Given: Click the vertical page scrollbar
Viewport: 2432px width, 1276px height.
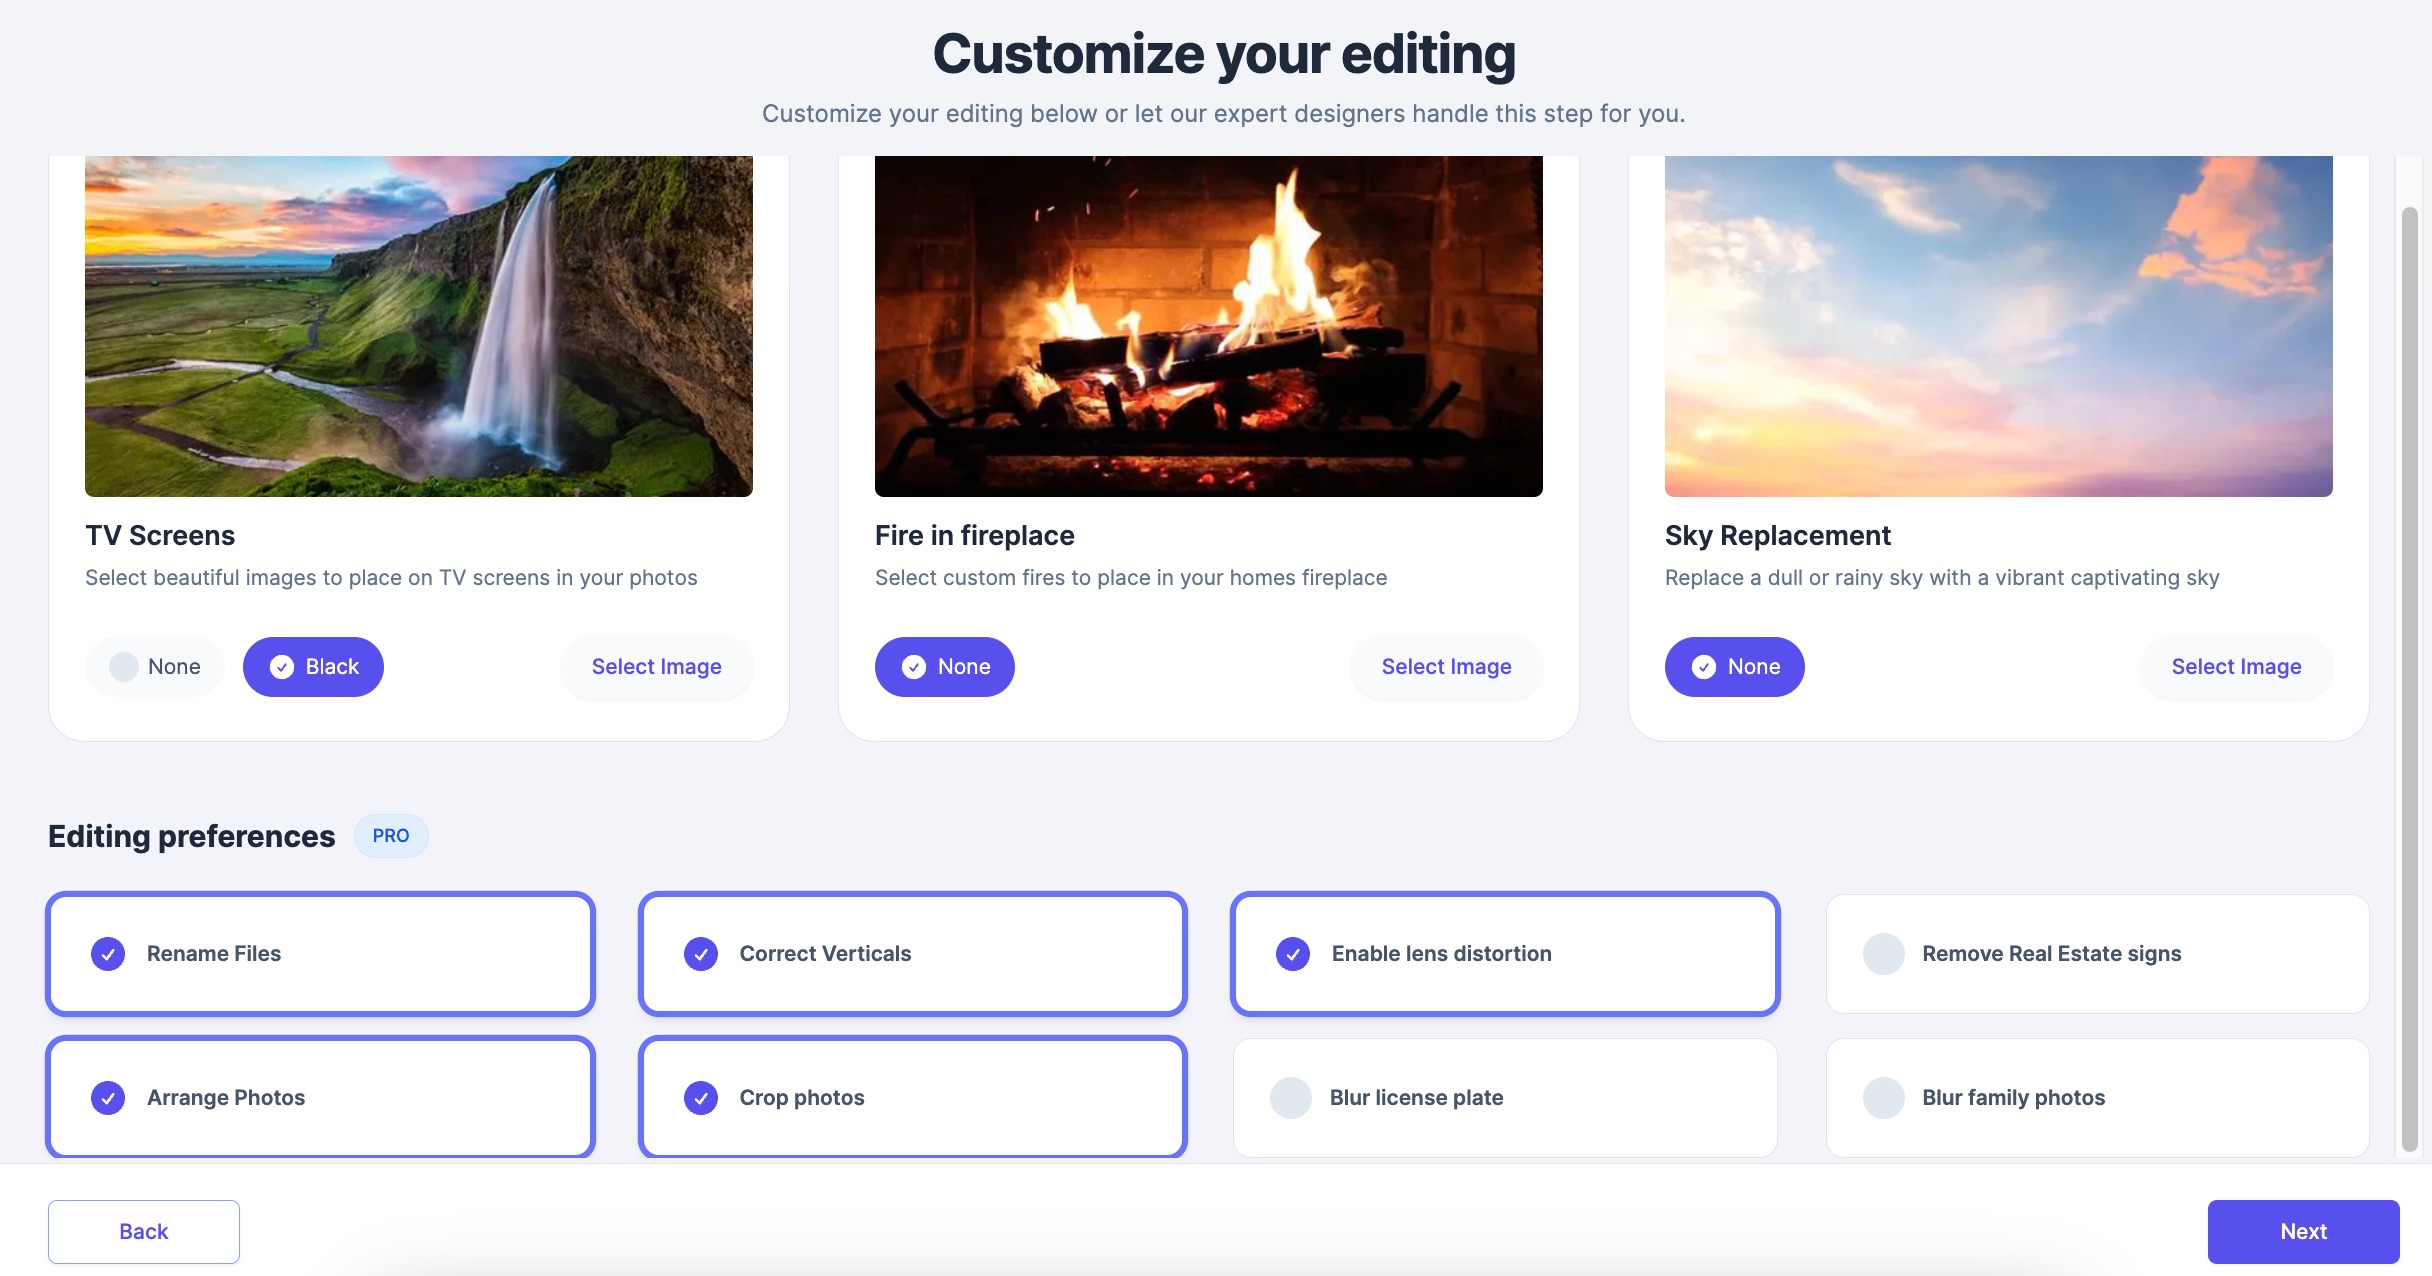Looking at the screenshot, I should pos(2410,680).
